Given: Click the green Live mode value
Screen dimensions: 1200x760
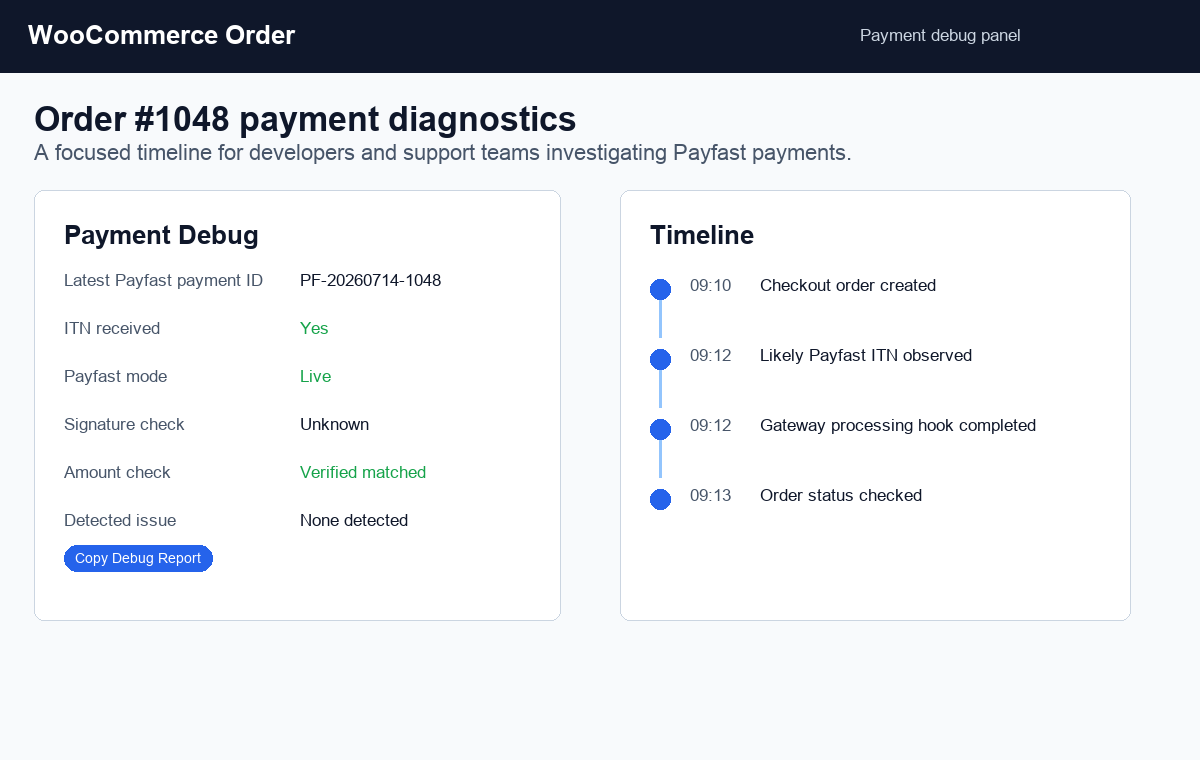Looking at the screenshot, I should (x=315, y=377).
